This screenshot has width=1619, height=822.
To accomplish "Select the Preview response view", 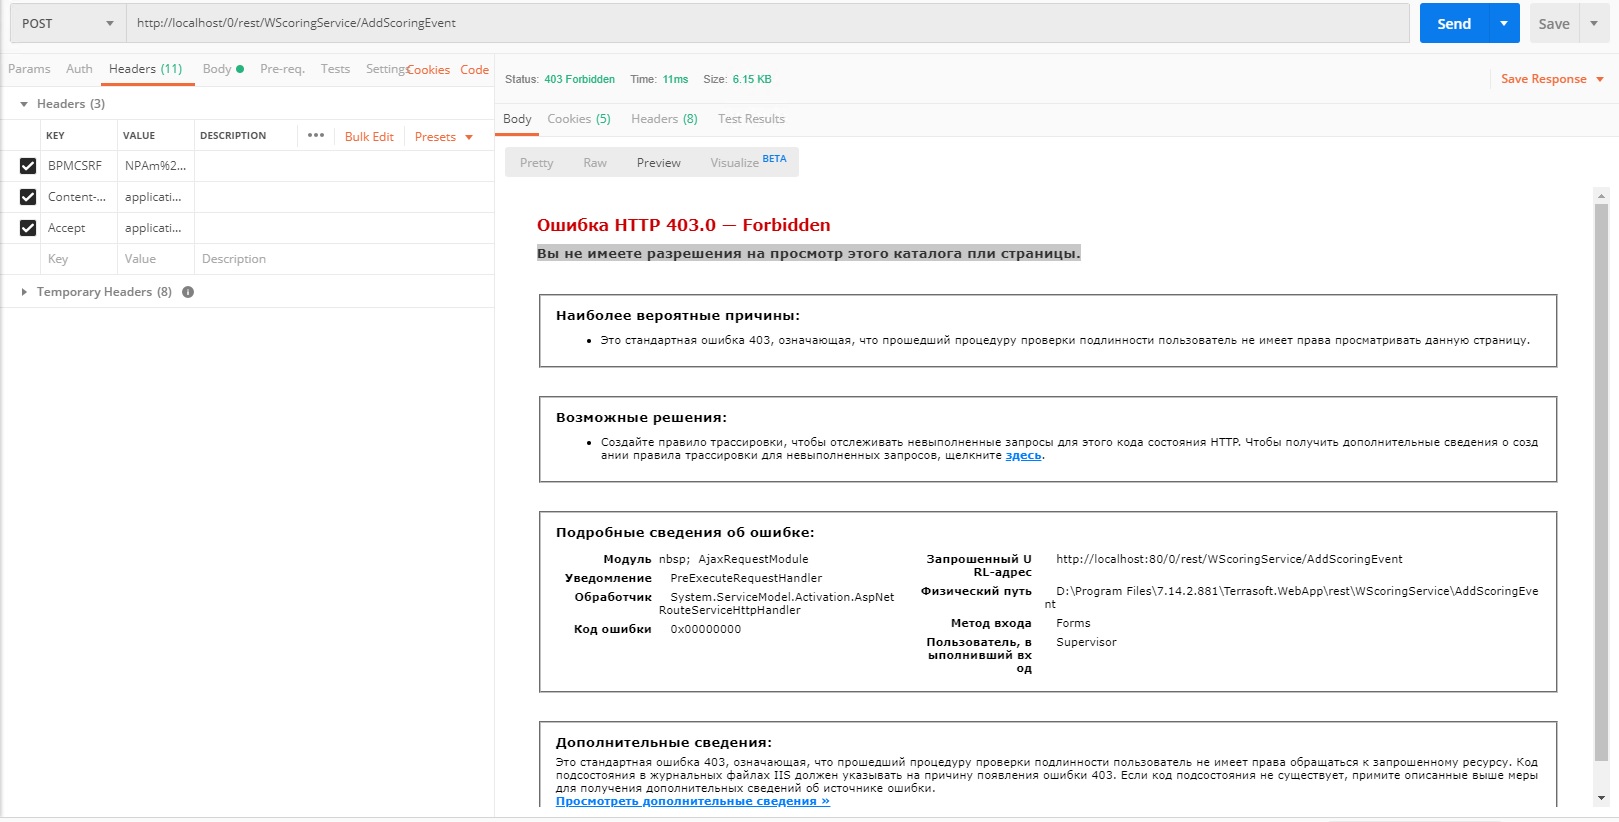I will [659, 163].
